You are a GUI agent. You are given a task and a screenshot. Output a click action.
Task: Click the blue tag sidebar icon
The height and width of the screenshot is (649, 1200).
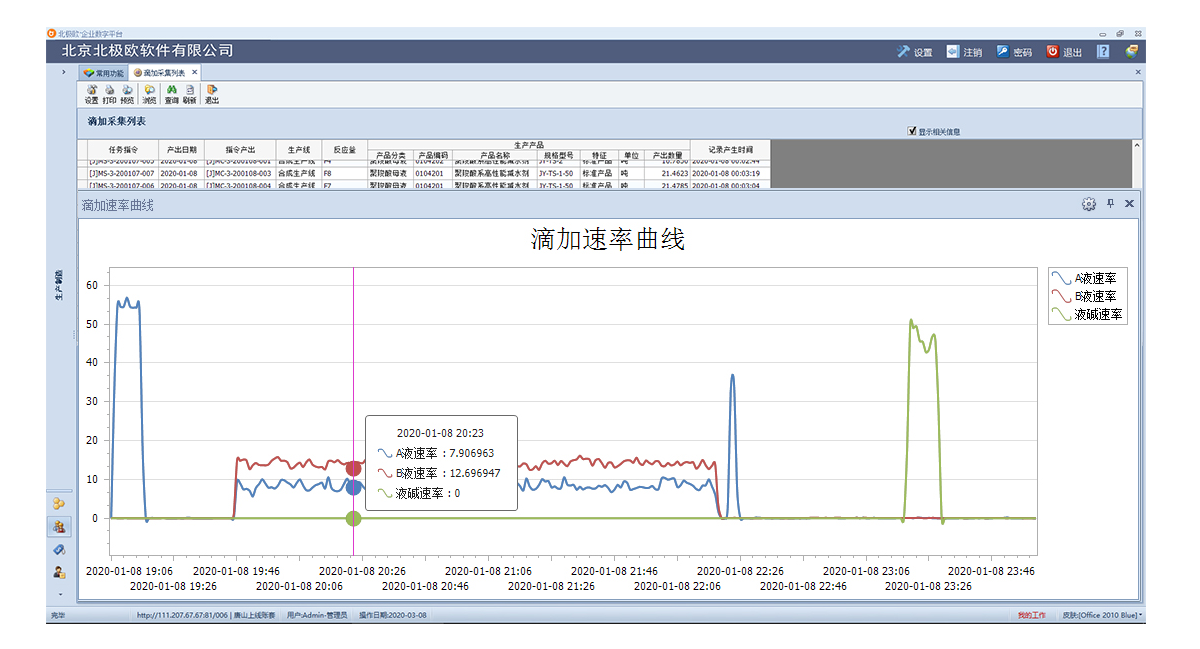pos(59,549)
